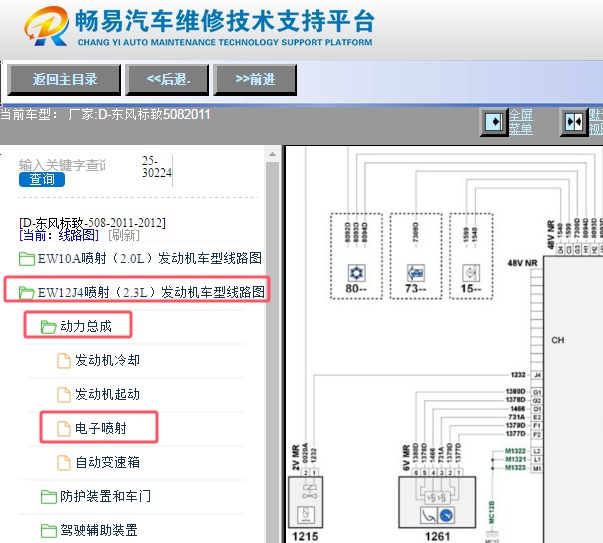Viewport: 603px width, 543px height.
Task: Click the 73-- box label
Action: pyautogui.click(x=416, y=288)
